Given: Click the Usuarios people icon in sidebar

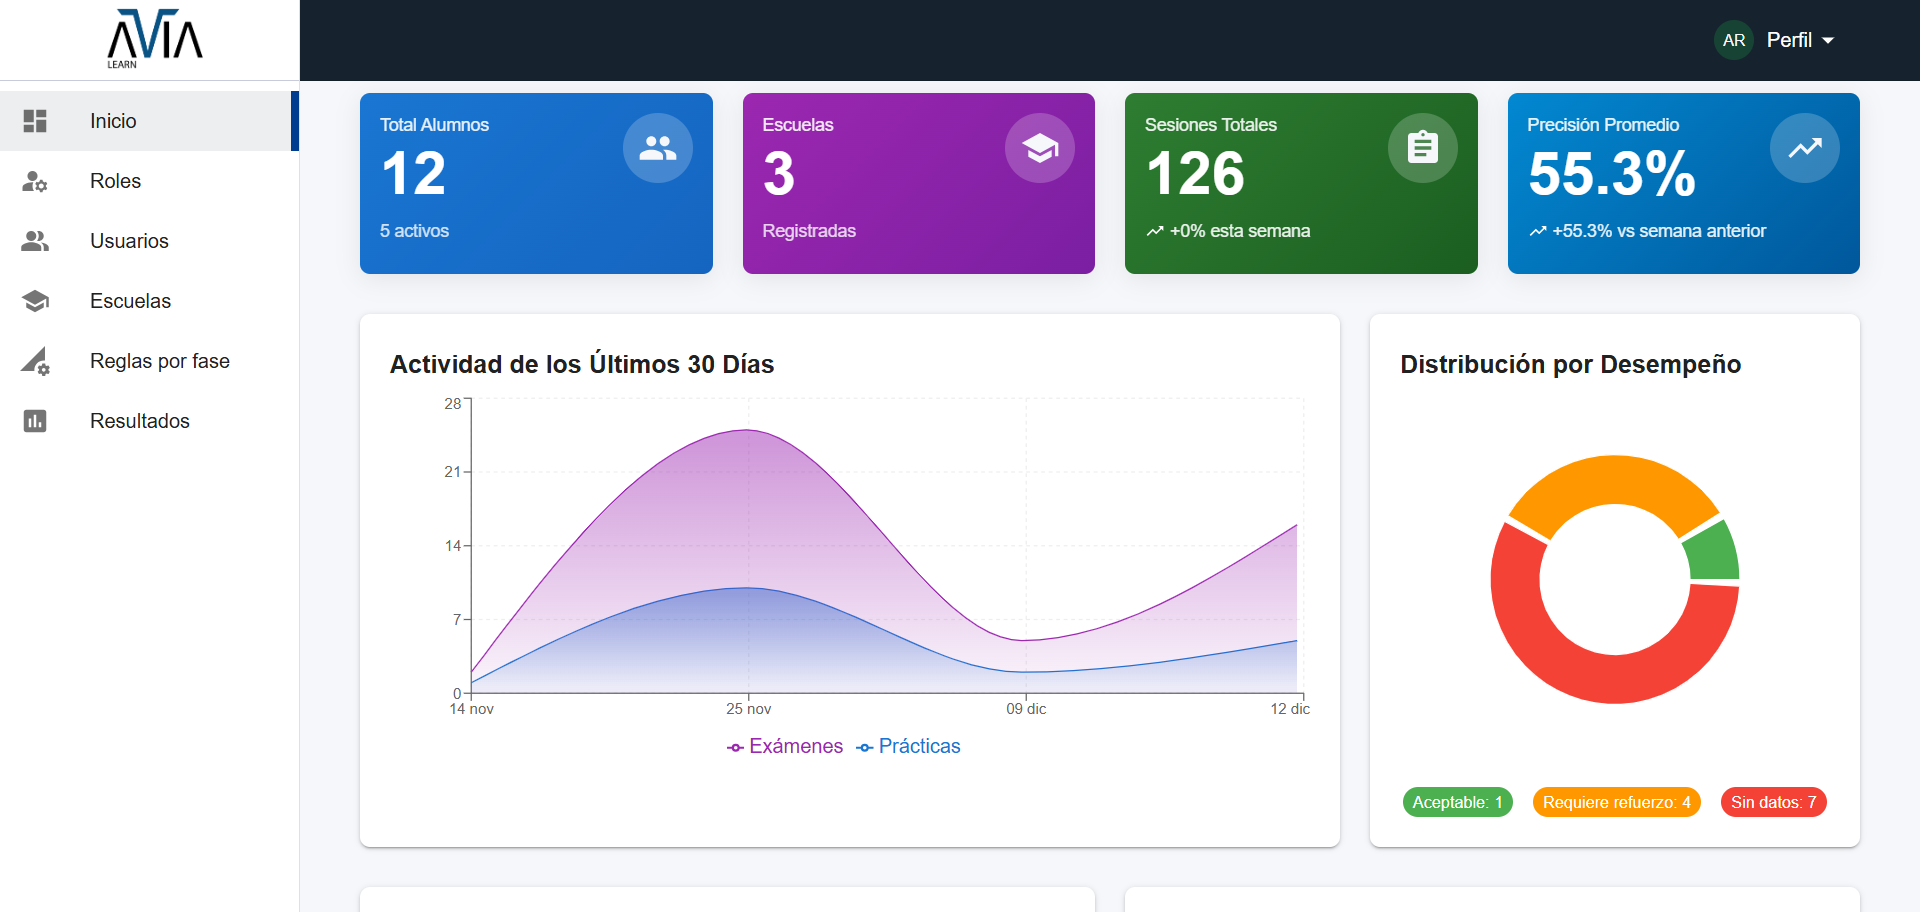Looking at the screenshot, I should tap(35, 241).
